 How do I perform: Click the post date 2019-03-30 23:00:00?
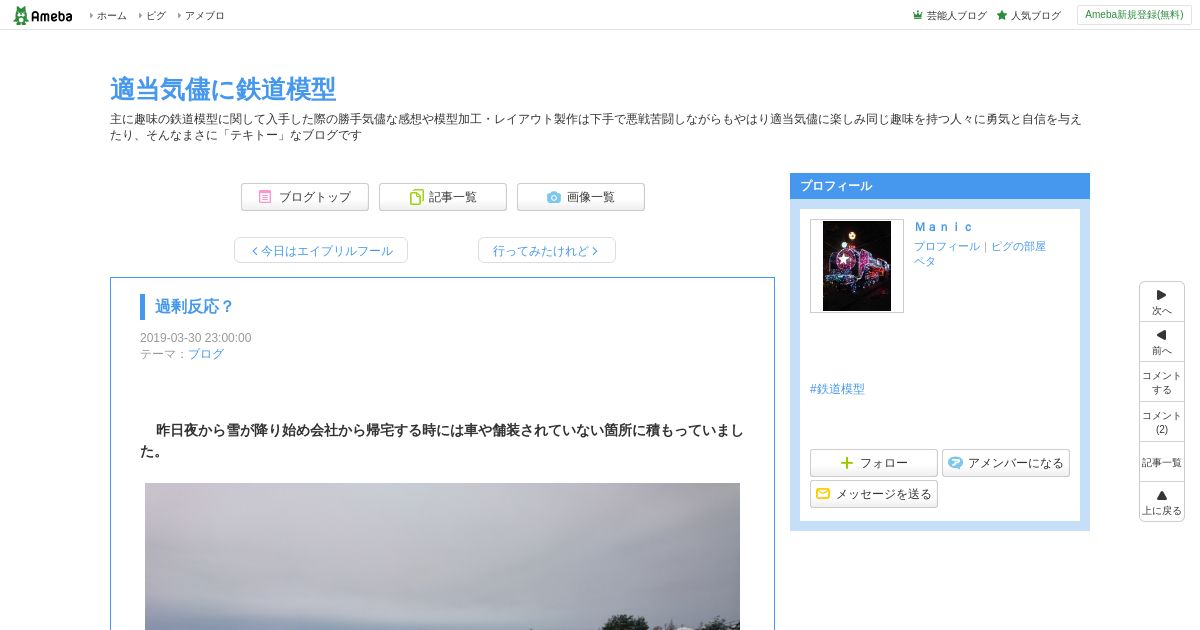click(196, 338)
